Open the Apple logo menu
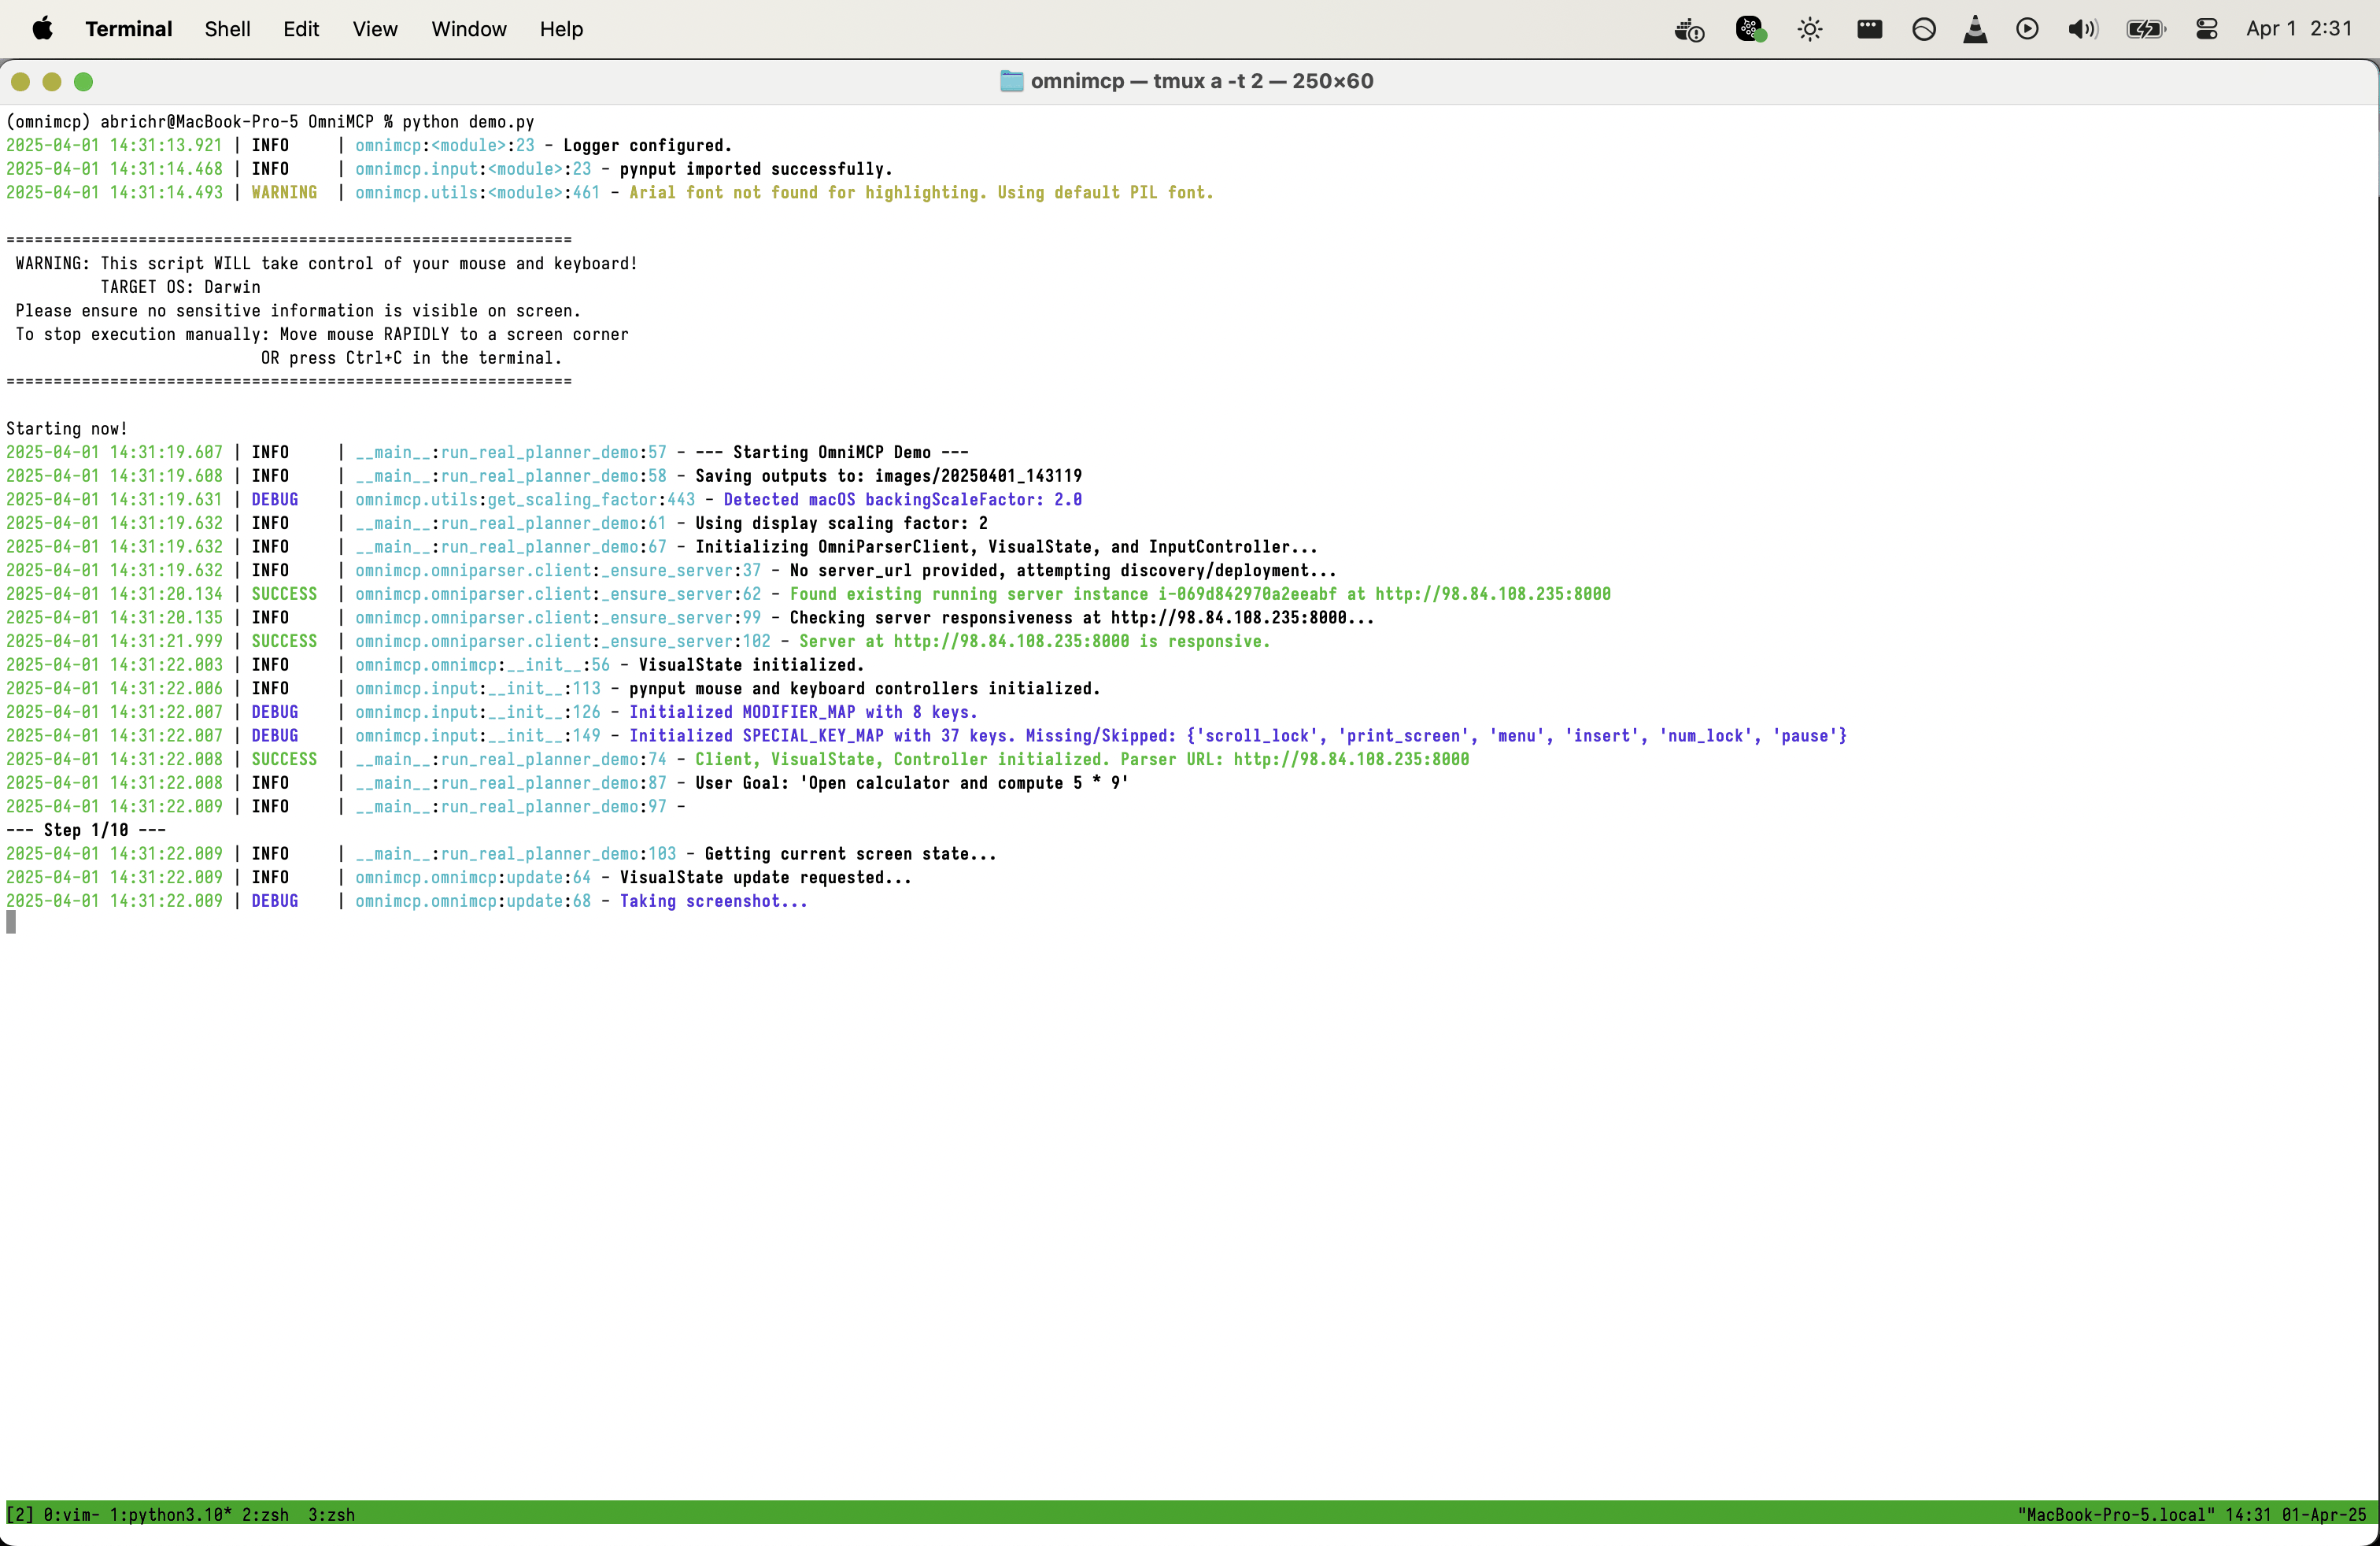Screen dimensions: 2380x1546 (x=42, y=29)
